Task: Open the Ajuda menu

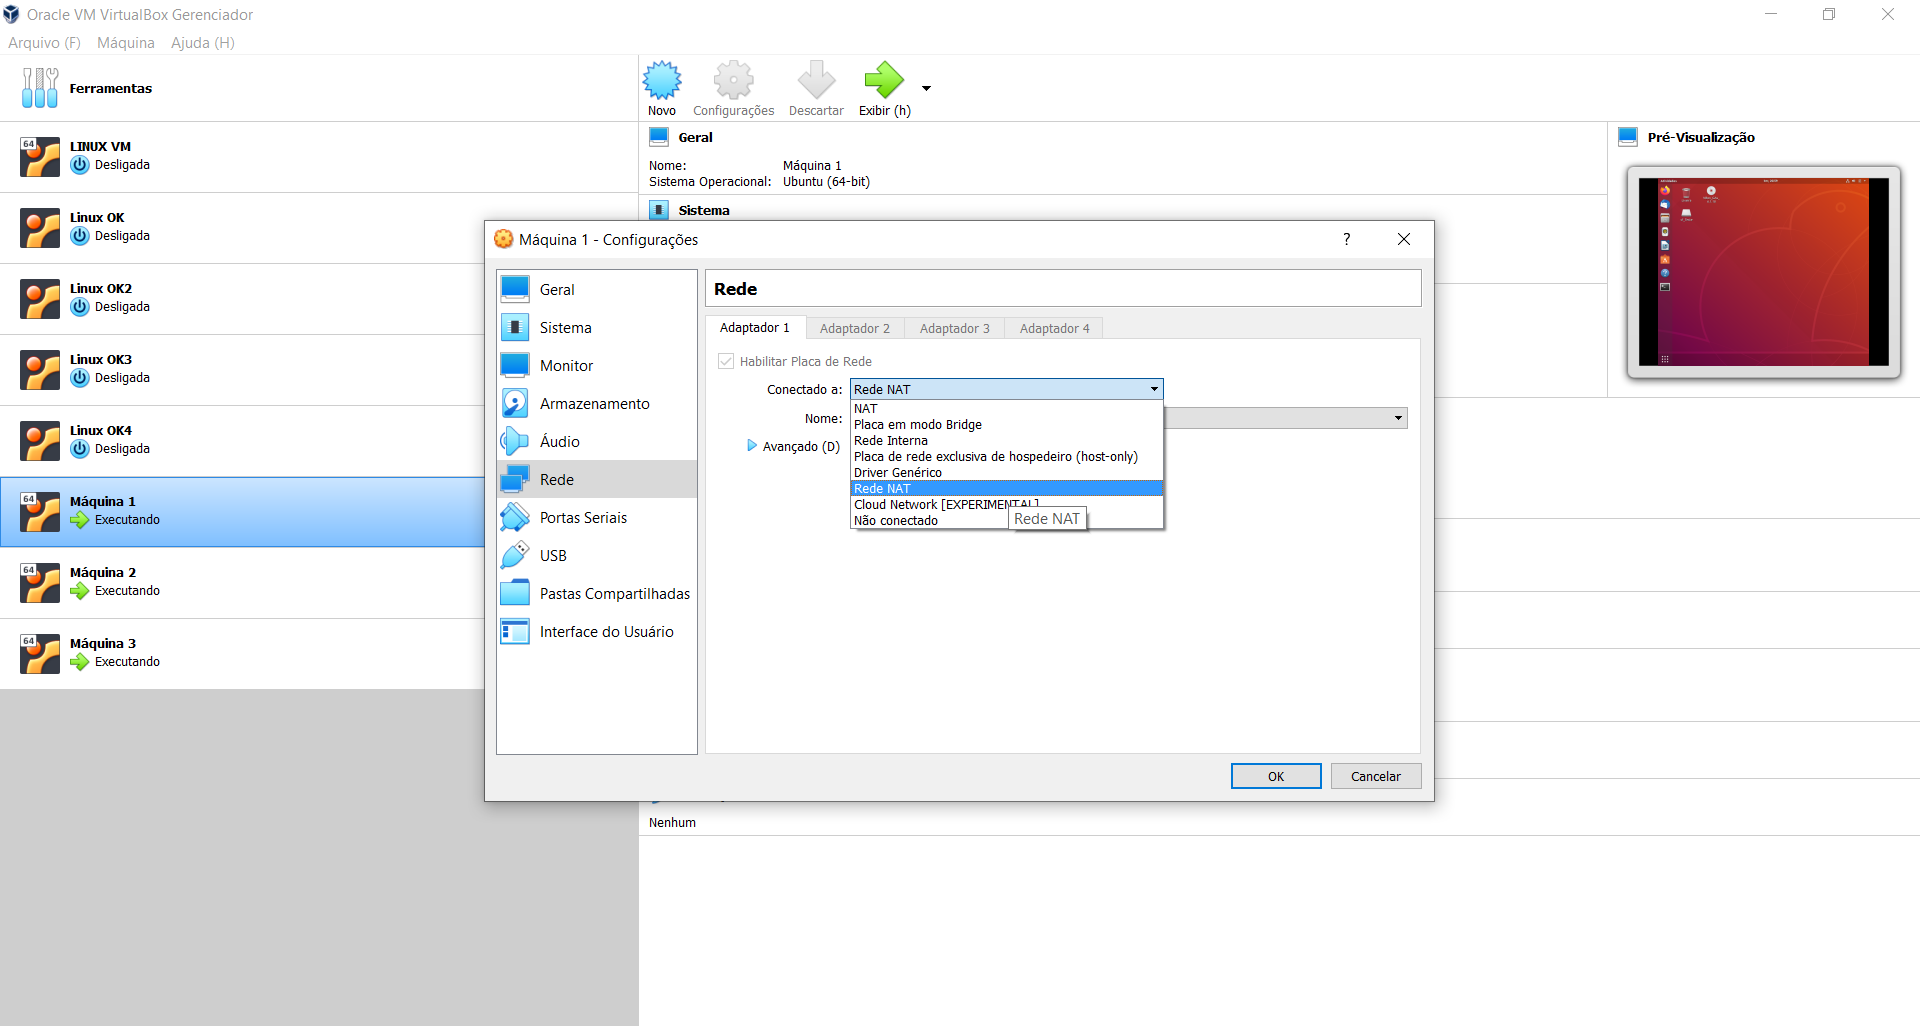Action: coord(203,43)
